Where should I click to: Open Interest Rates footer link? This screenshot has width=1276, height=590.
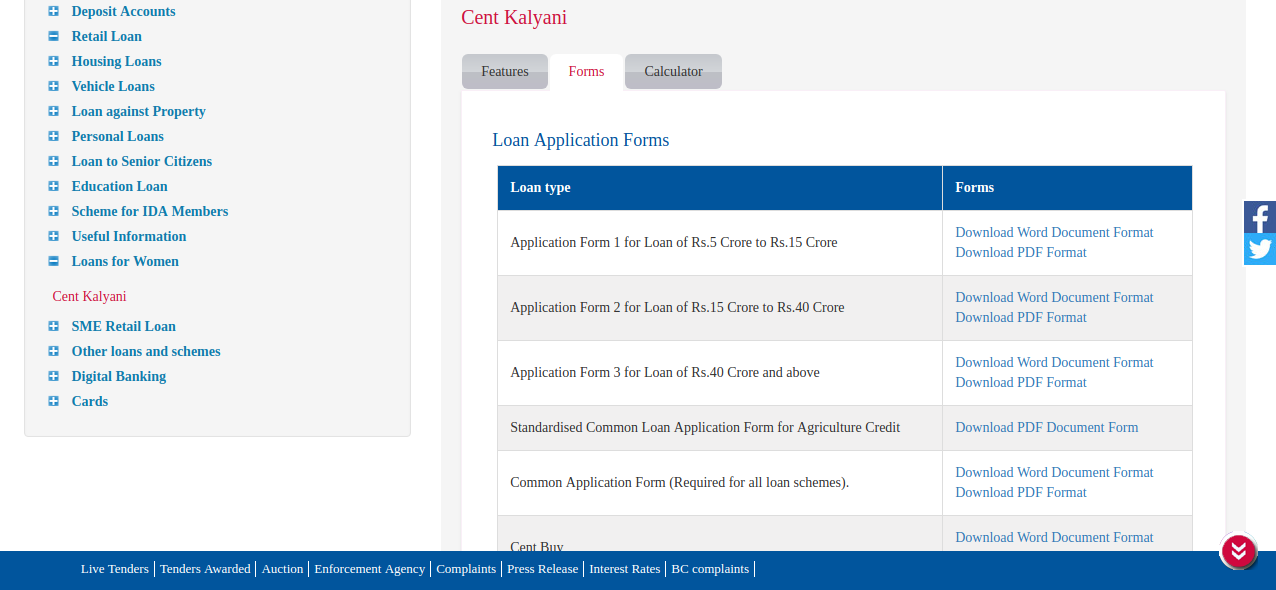tap(624, 569)
